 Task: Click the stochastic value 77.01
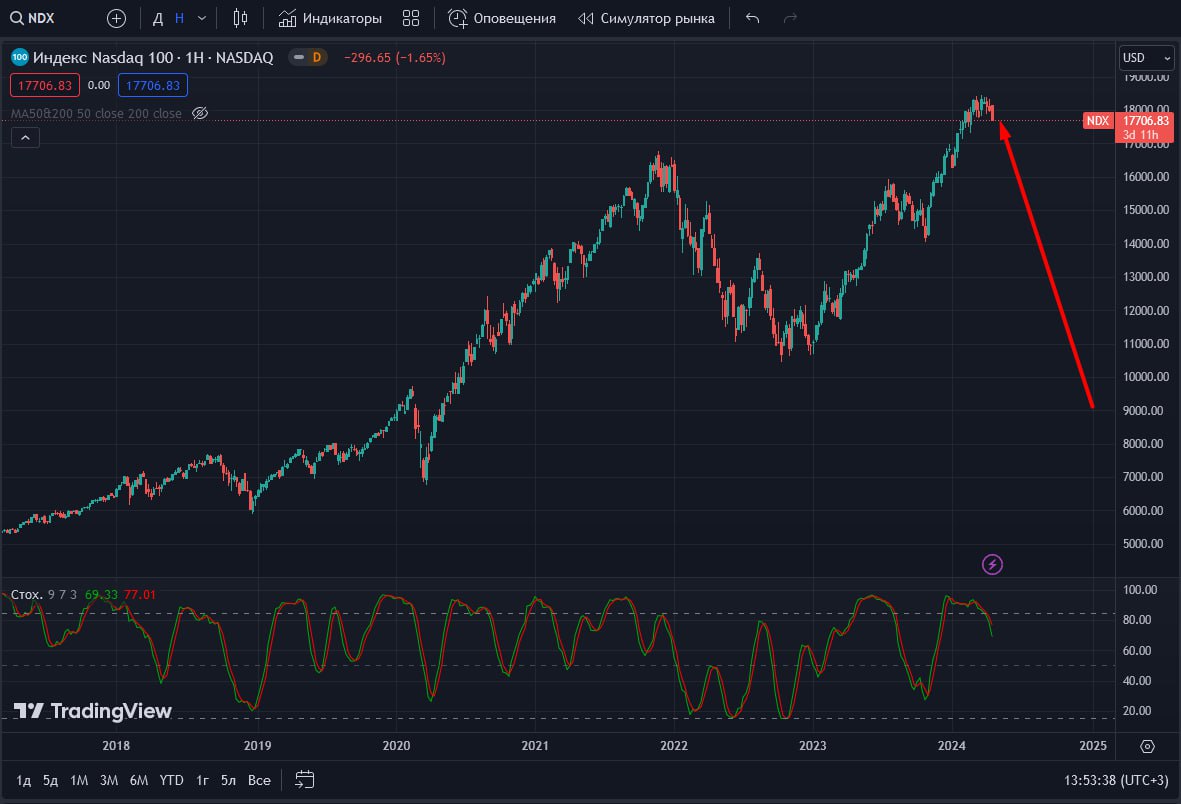140,595
